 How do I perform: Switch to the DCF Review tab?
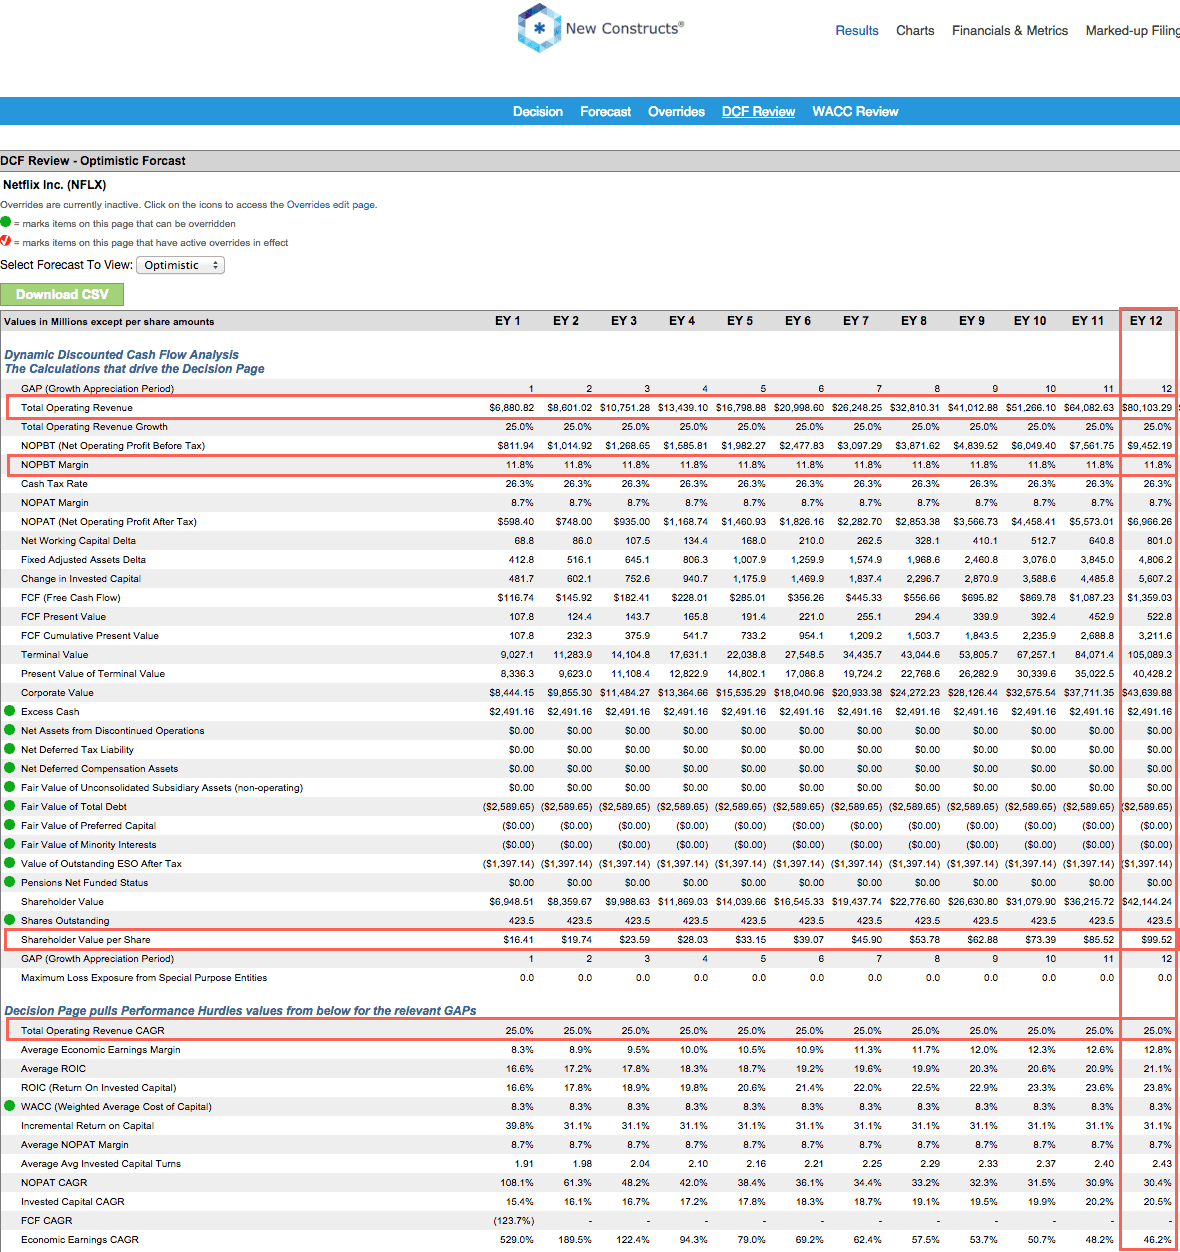click(759, 112)
